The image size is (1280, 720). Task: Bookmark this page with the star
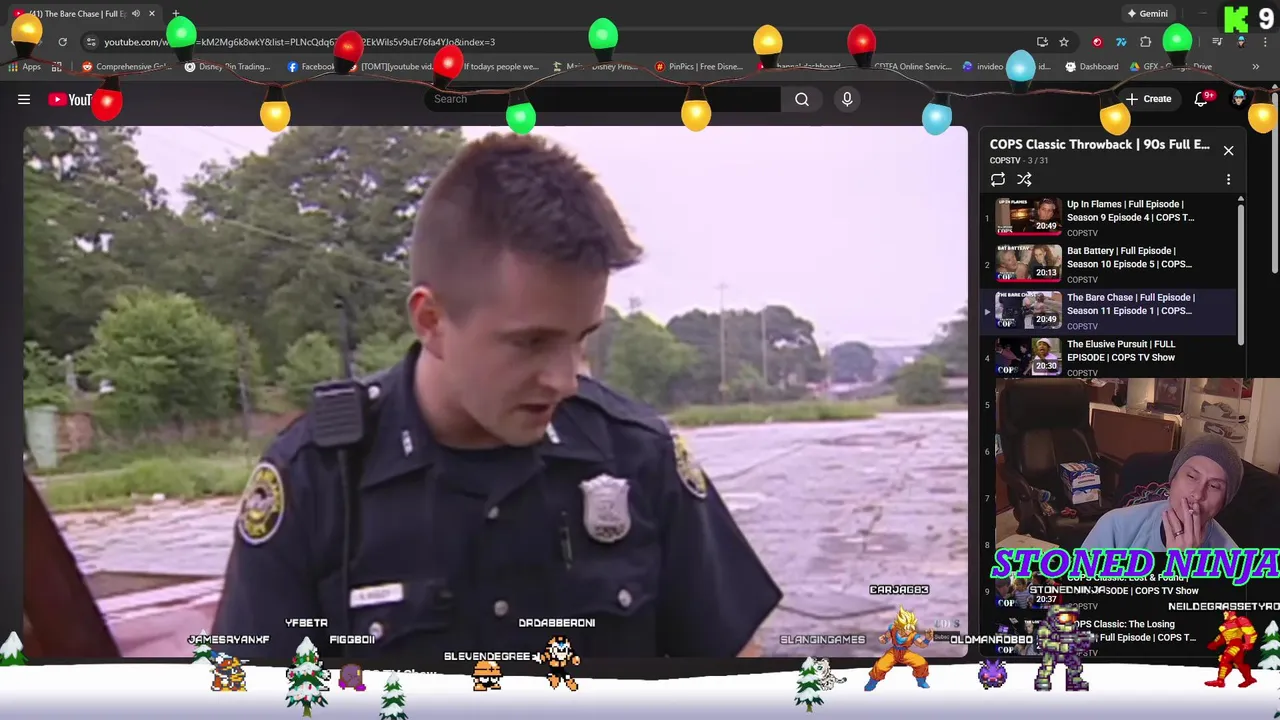click(1064, 42)
